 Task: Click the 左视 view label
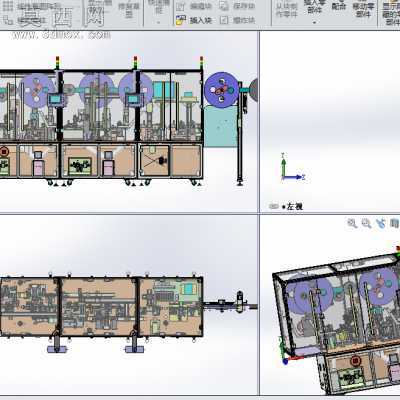(x=294, y=207)
